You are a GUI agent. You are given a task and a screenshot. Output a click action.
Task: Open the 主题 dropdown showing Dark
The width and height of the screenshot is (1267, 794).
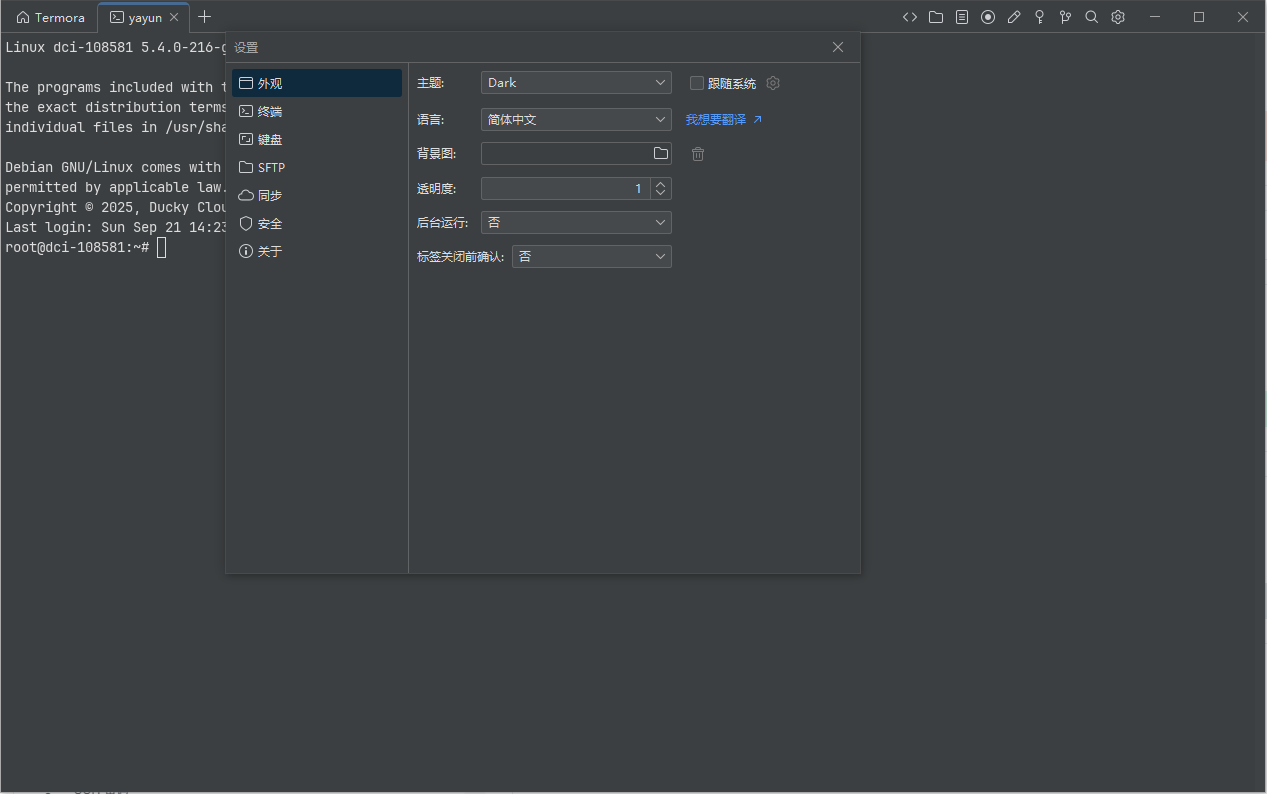coord(575,82)
